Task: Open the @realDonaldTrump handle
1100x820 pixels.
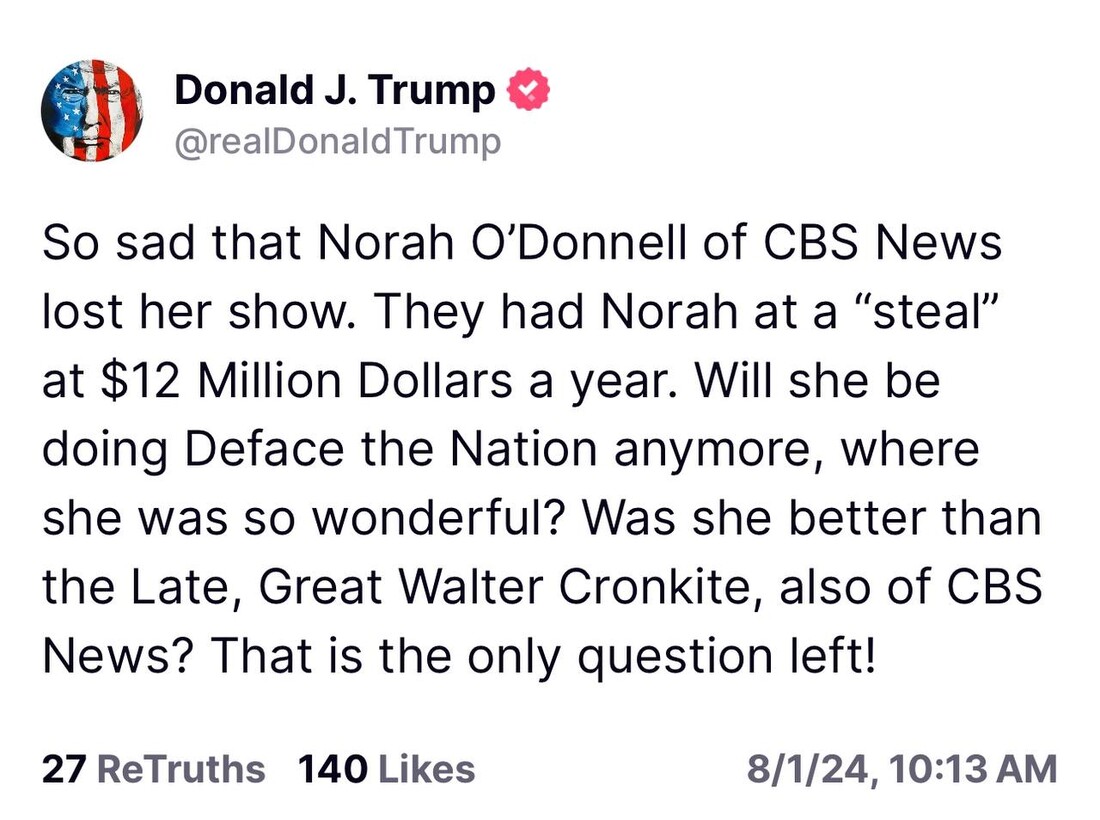Action: point(337,142)
